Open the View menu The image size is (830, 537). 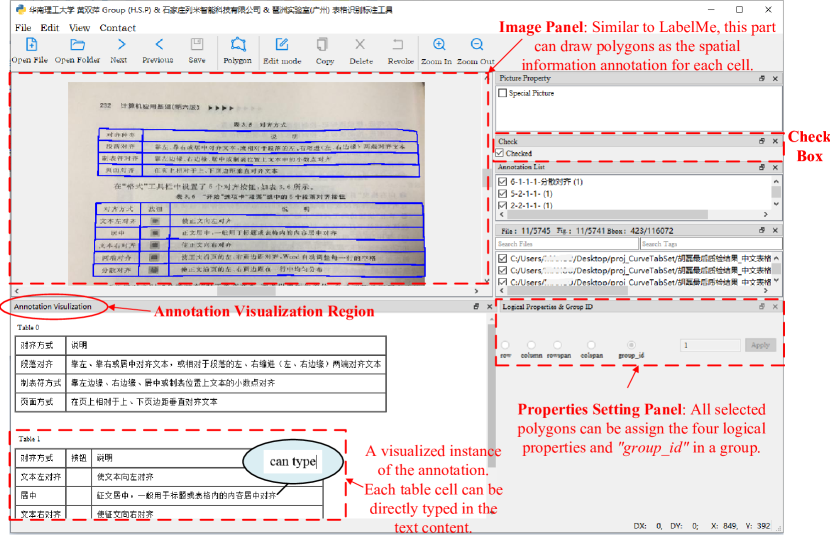79,28
